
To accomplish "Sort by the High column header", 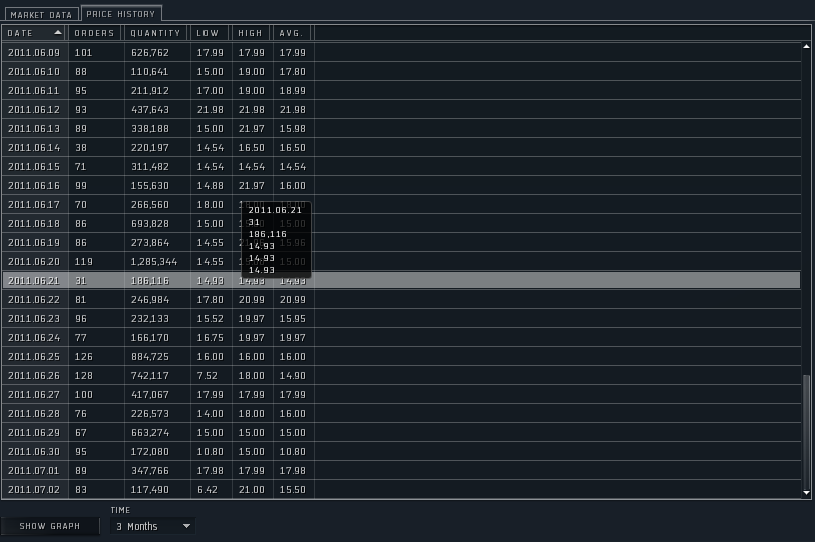I will [251, 33].
